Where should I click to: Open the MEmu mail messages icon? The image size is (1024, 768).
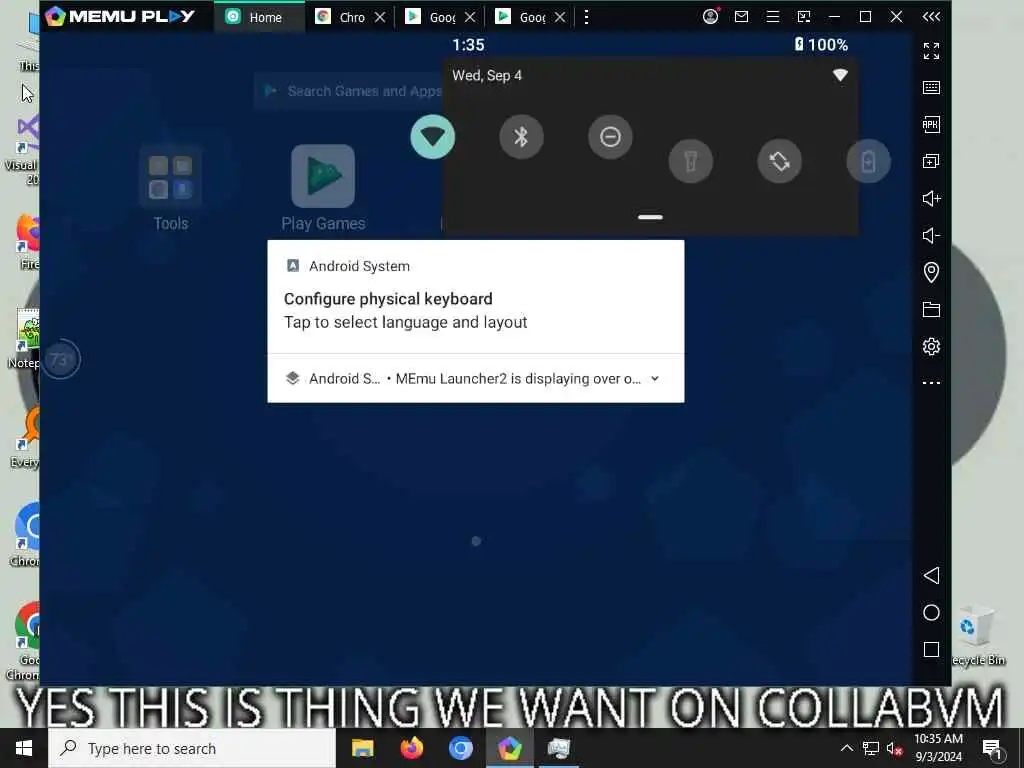(x=741, y=16)
